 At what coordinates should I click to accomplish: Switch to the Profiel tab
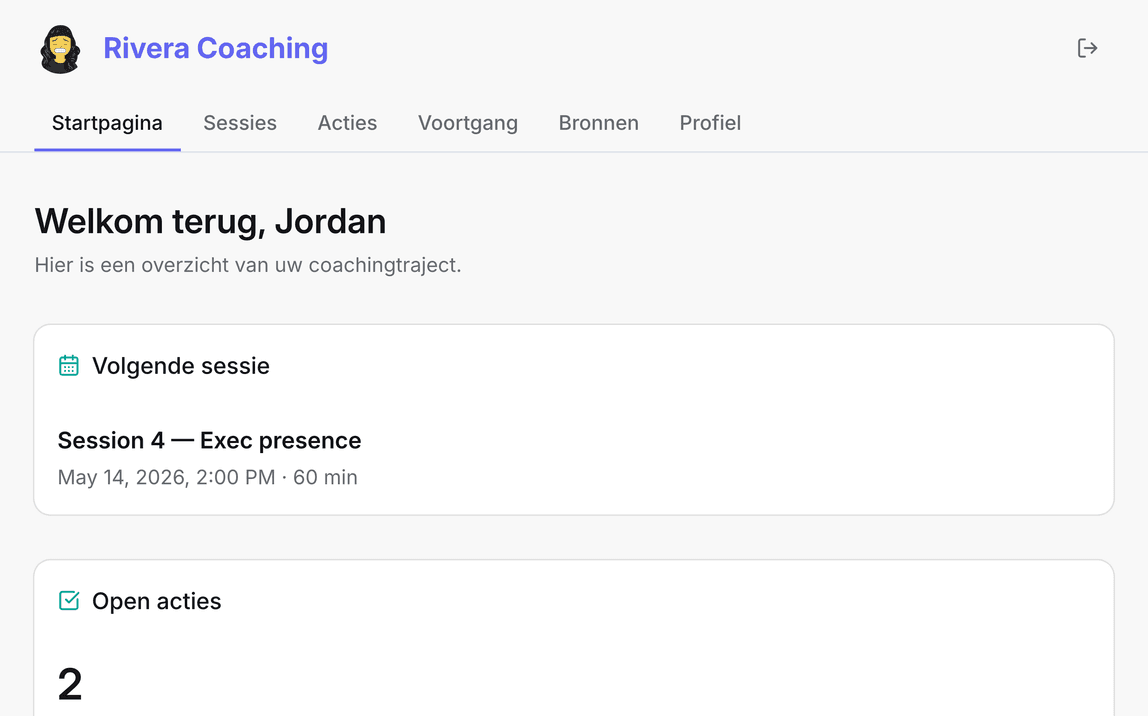pos(710,123)
